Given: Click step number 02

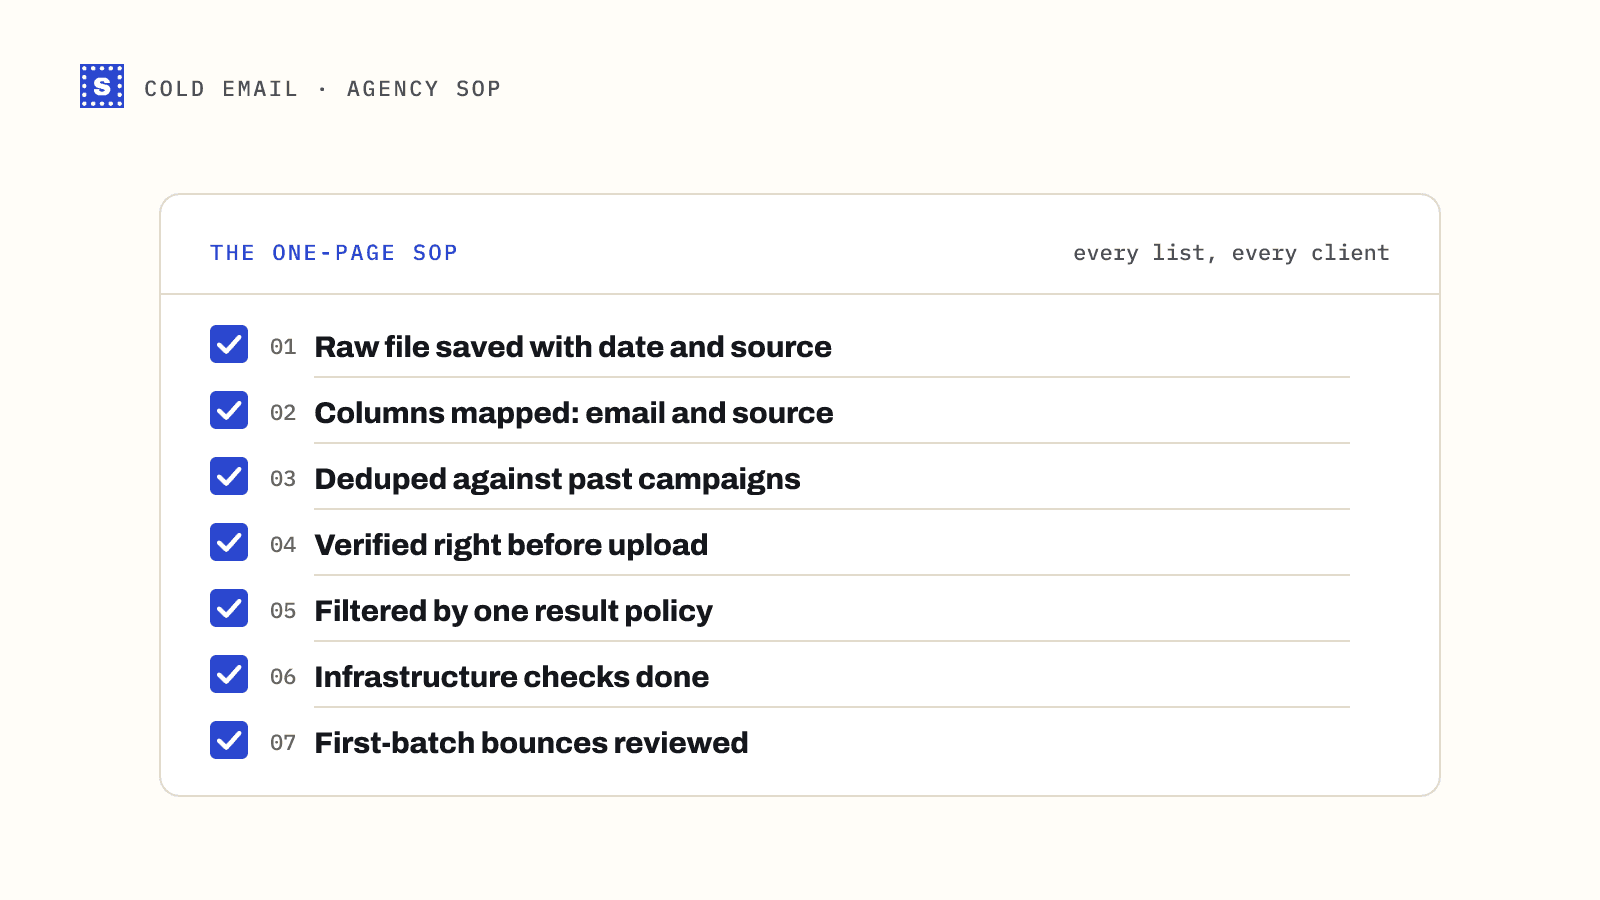Looking at the screenshot, I should (x=283, y=413).
